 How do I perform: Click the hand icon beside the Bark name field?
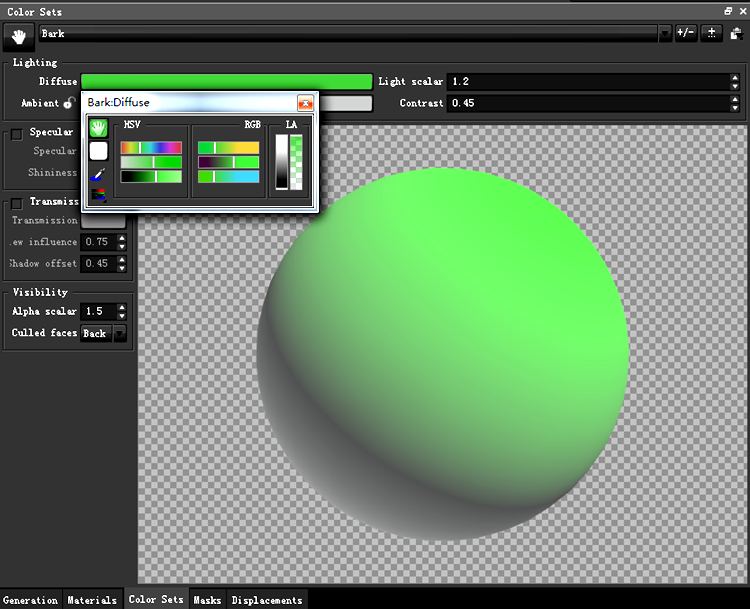click(x=18, y=36)
